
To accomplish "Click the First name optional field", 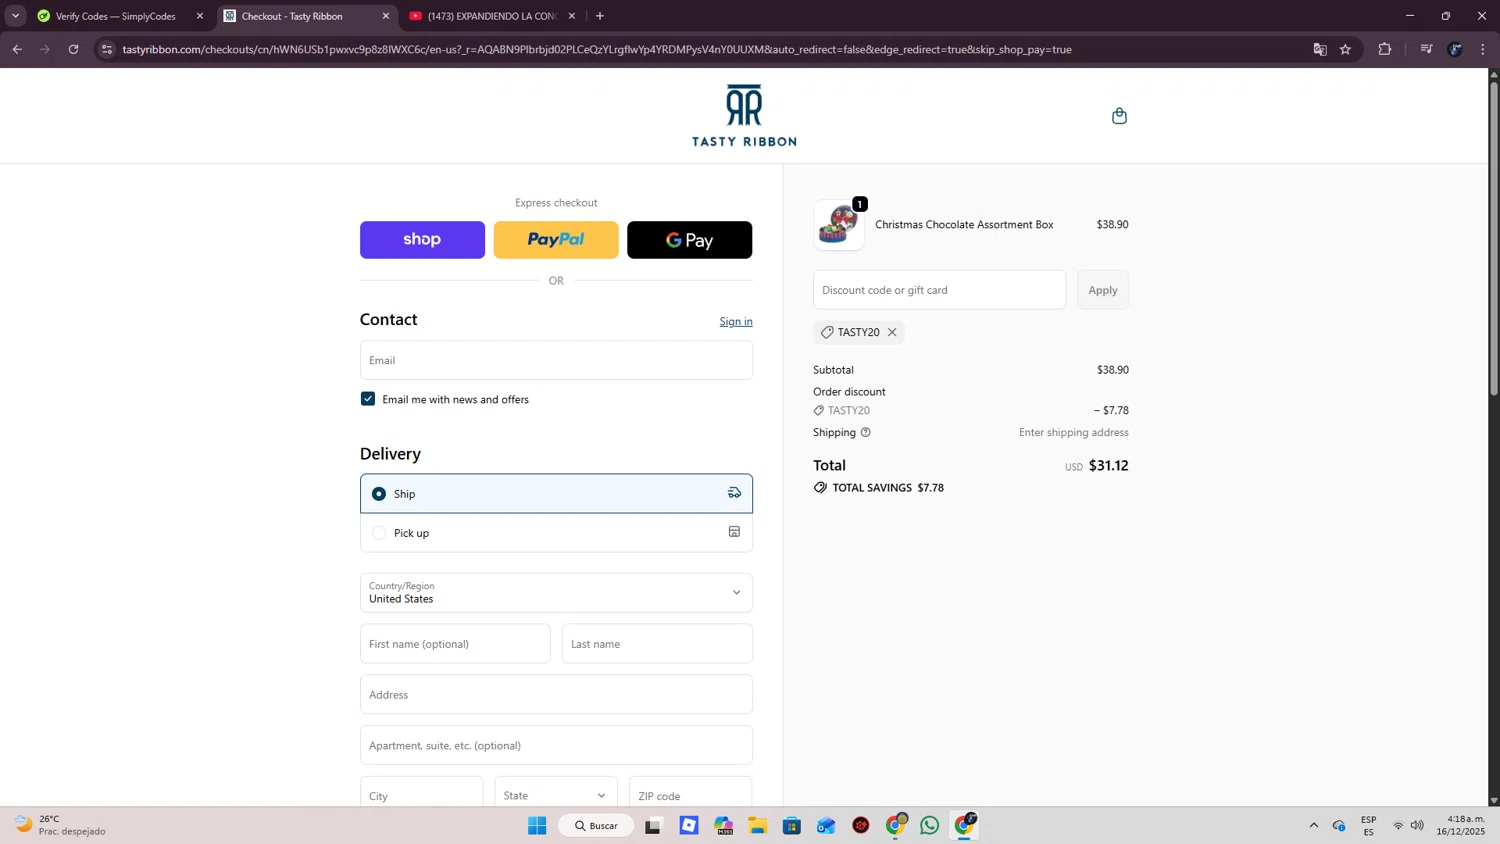I will 455,644.
